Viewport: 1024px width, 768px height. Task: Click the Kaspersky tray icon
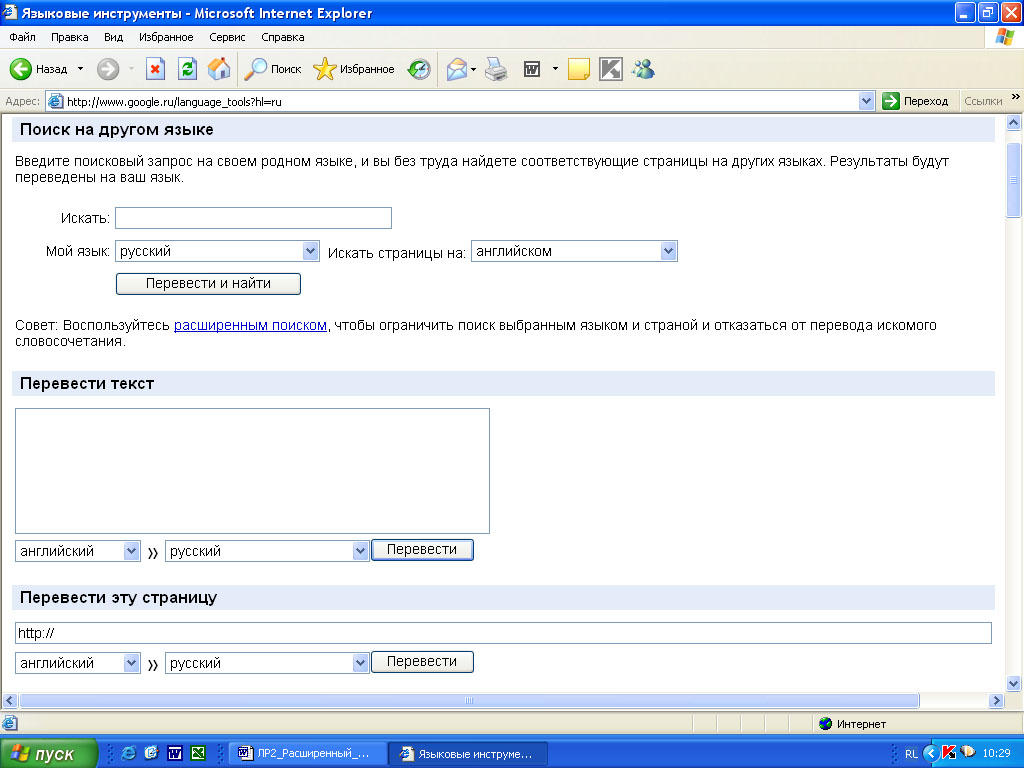(949, 753)
